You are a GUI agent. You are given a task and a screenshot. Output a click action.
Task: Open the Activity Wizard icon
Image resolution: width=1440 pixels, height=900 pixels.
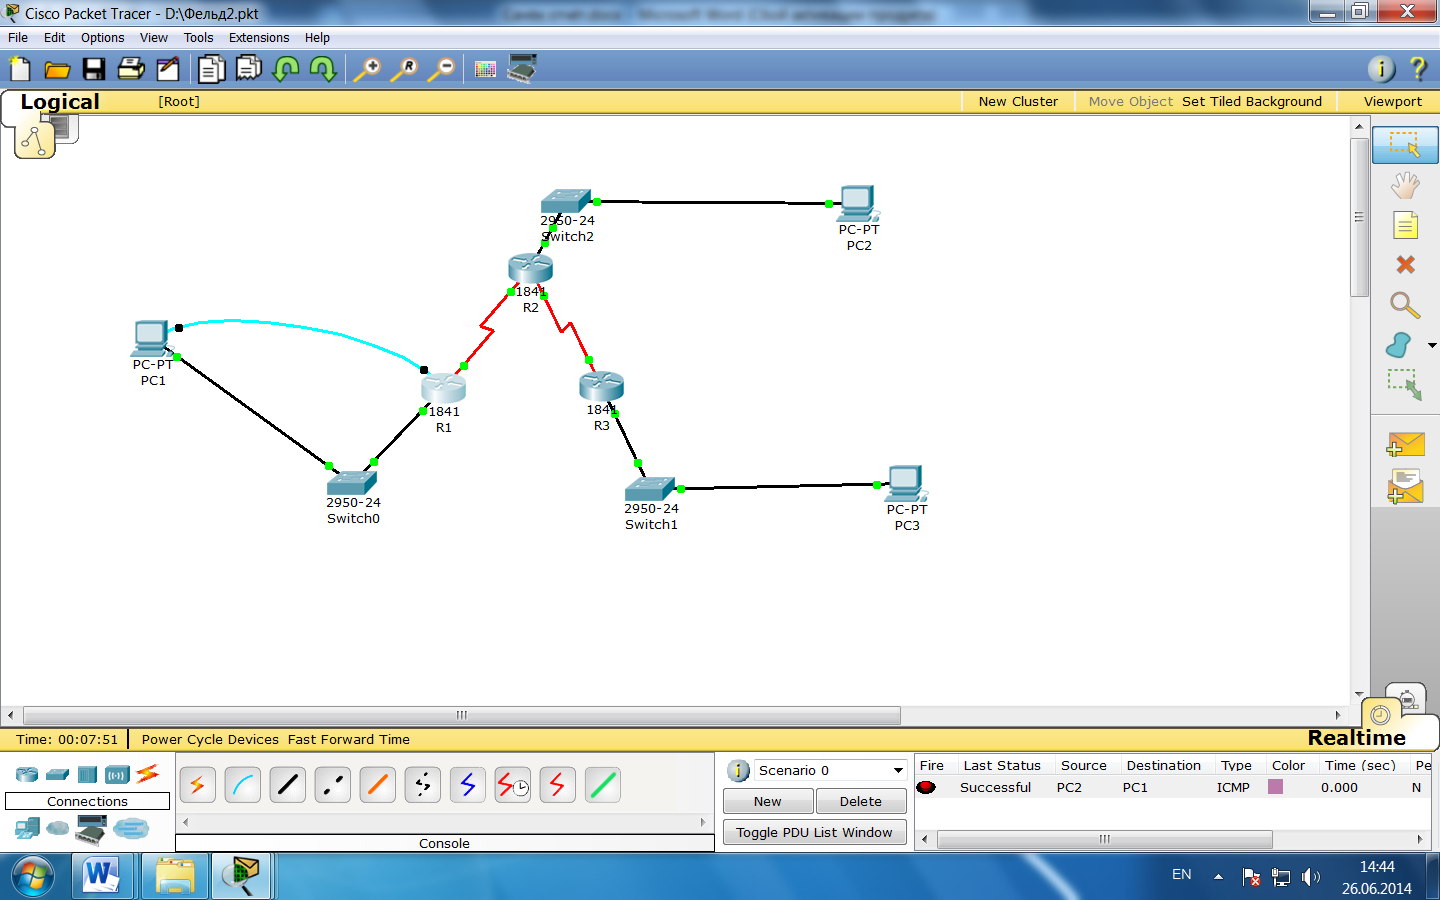[168, 69]
